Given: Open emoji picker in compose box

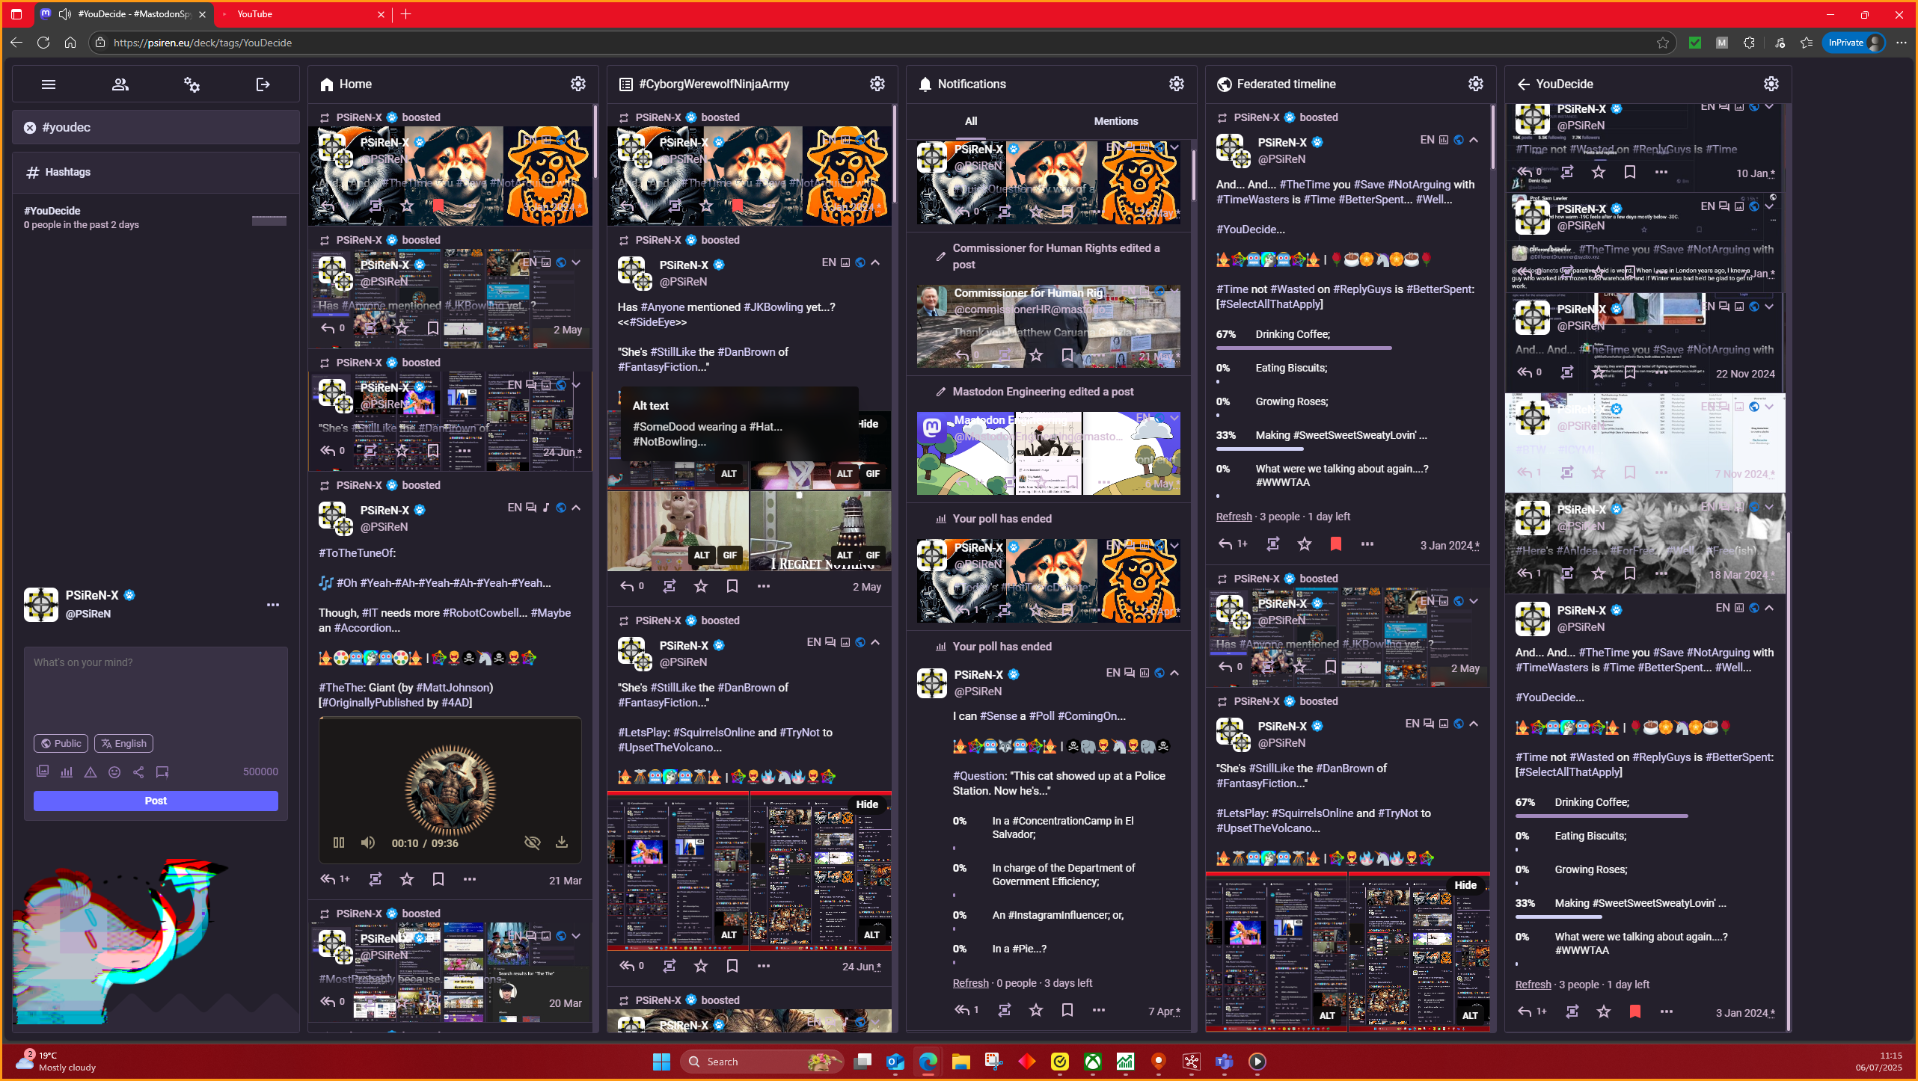Looking at the screenshot, I should (114, 772).
